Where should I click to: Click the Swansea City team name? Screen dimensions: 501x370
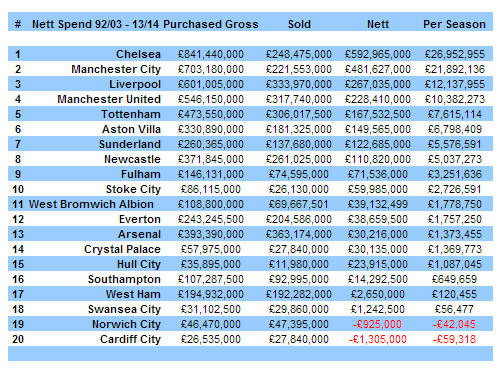coord(124,309)
